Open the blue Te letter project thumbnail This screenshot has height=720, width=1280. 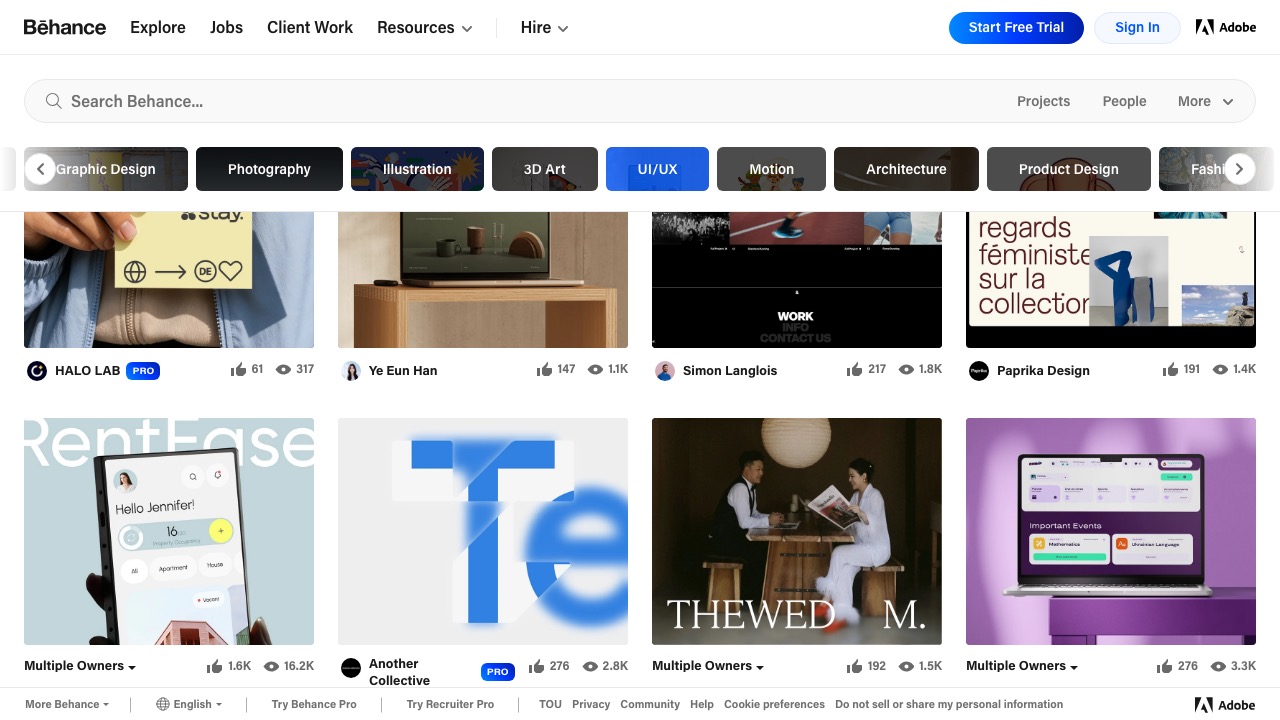tap(483, 531)
